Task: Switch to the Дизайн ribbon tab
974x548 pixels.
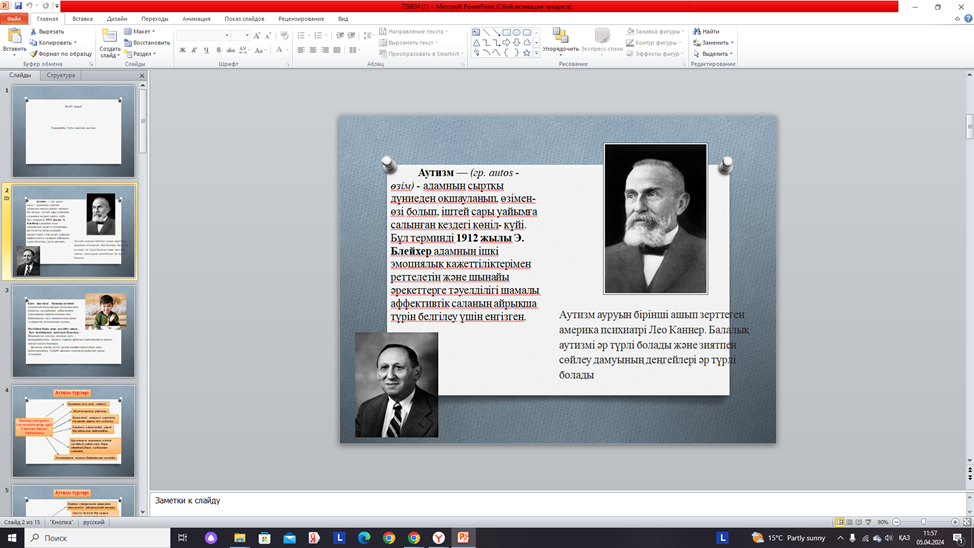Action: (x=117, y=19)
